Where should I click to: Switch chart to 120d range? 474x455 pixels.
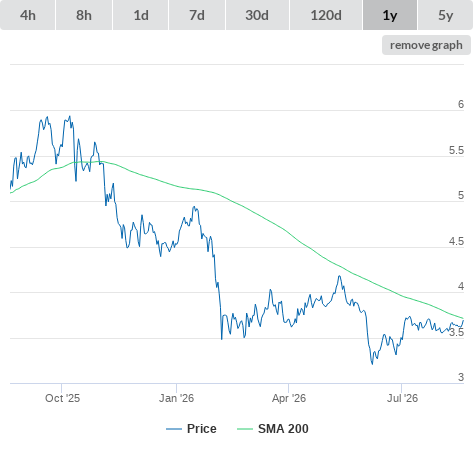point(326,15)
